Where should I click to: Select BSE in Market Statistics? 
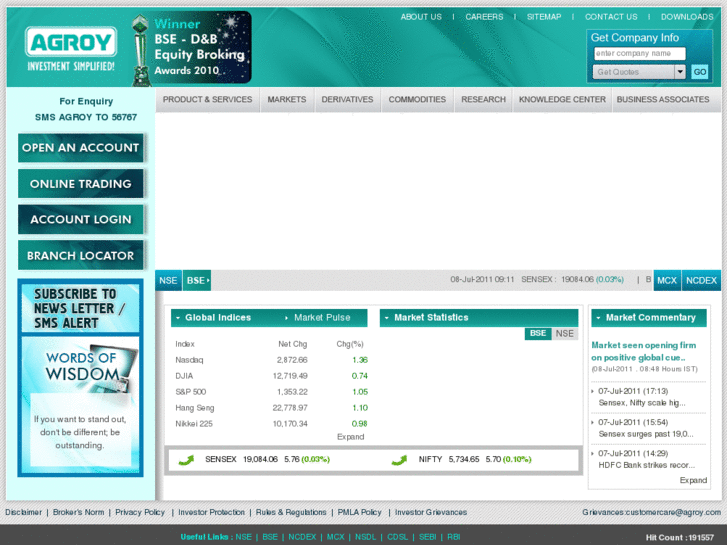538,333
